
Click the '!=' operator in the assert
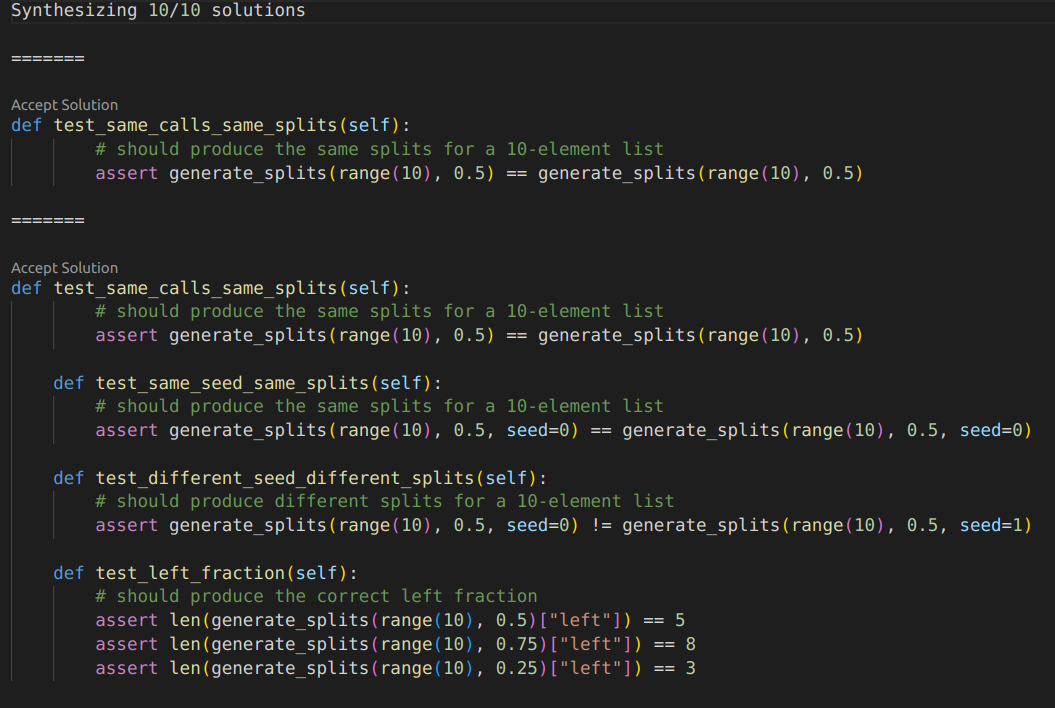[x=601, y=525]
